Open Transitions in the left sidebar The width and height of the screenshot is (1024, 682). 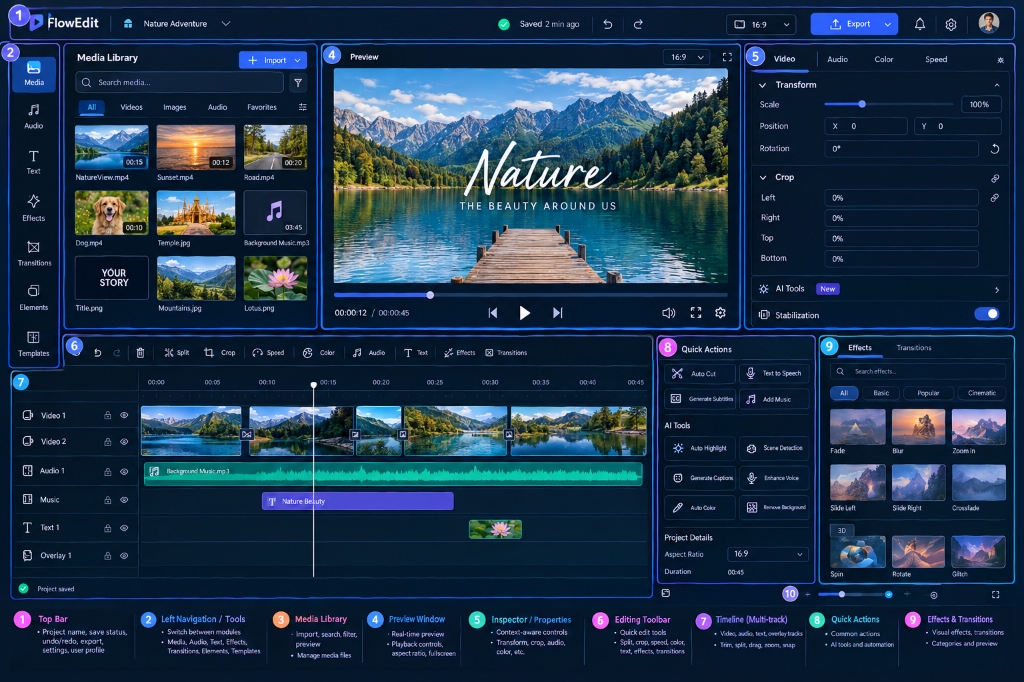click(34, 253)
